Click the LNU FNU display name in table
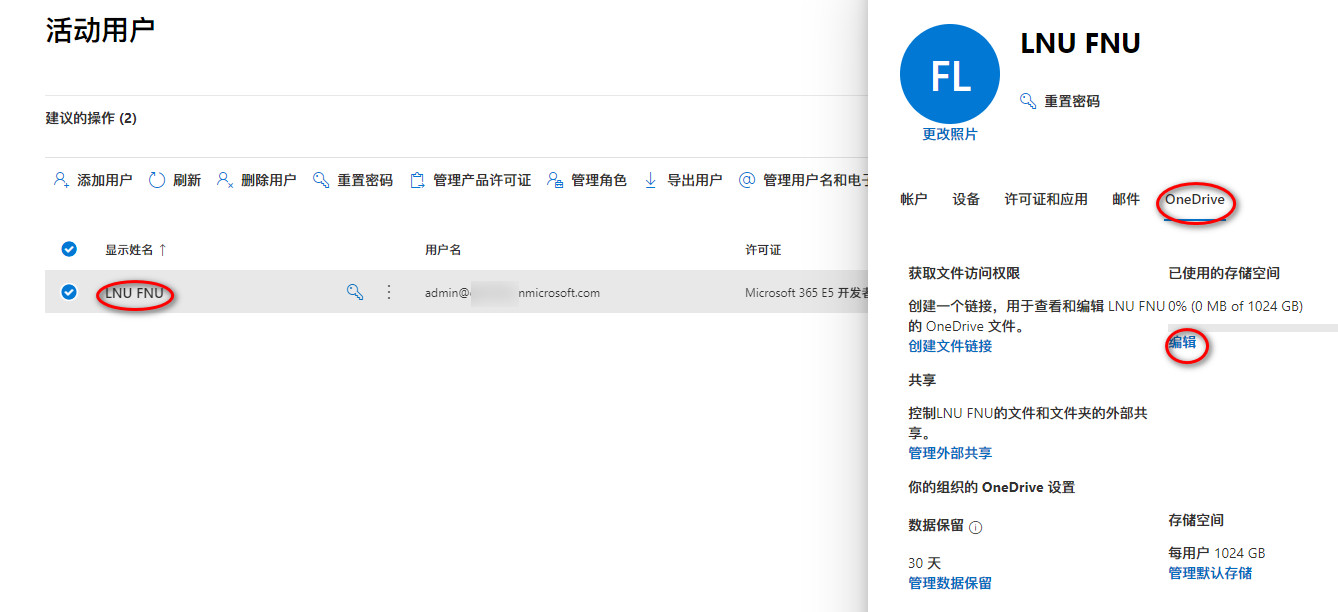Image resolution: width=1338 pixels, height=612 pixels. [x=134, y=293]
